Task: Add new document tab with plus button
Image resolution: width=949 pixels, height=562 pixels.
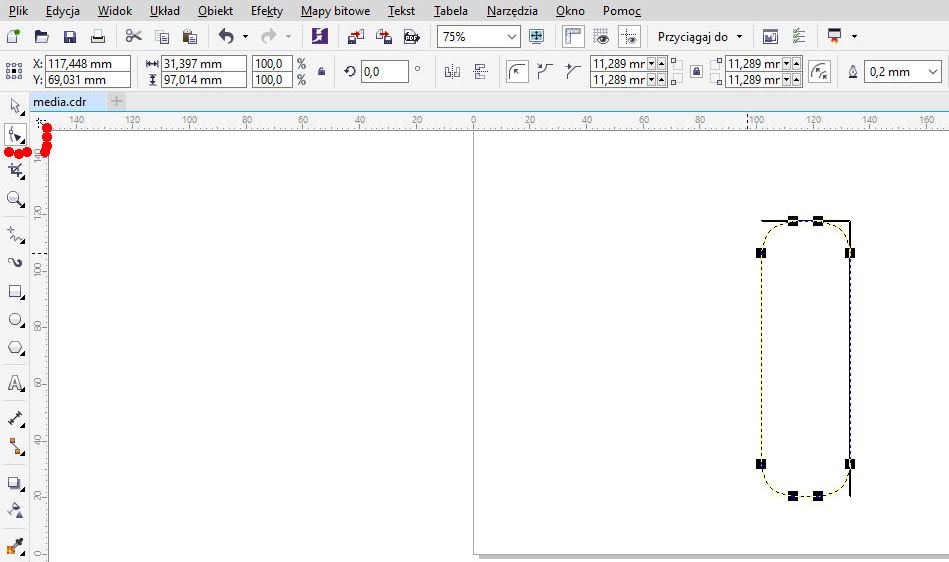Action: point(116,101)
